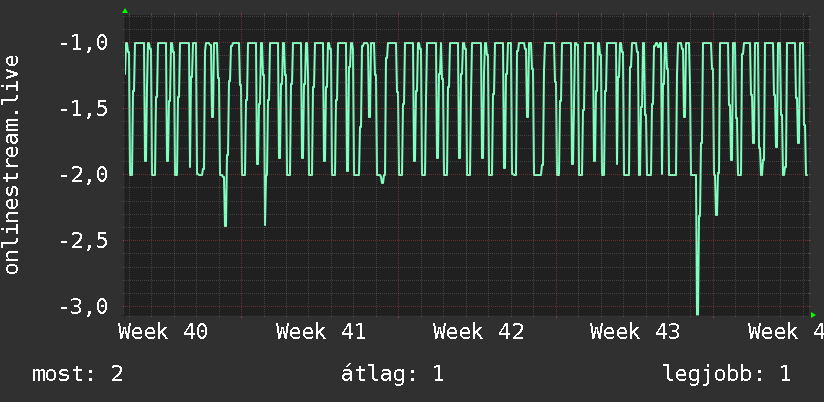The height and width of the screenshot is (402, 824).
Task: Click the "legjobb: 1" statistic
Action: tap(726, 374)
